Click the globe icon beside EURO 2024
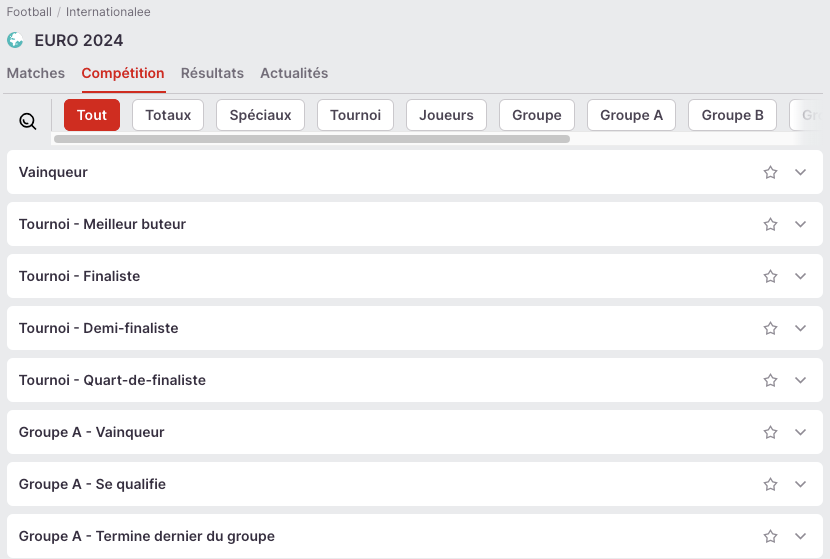 (x=15, y=40)
